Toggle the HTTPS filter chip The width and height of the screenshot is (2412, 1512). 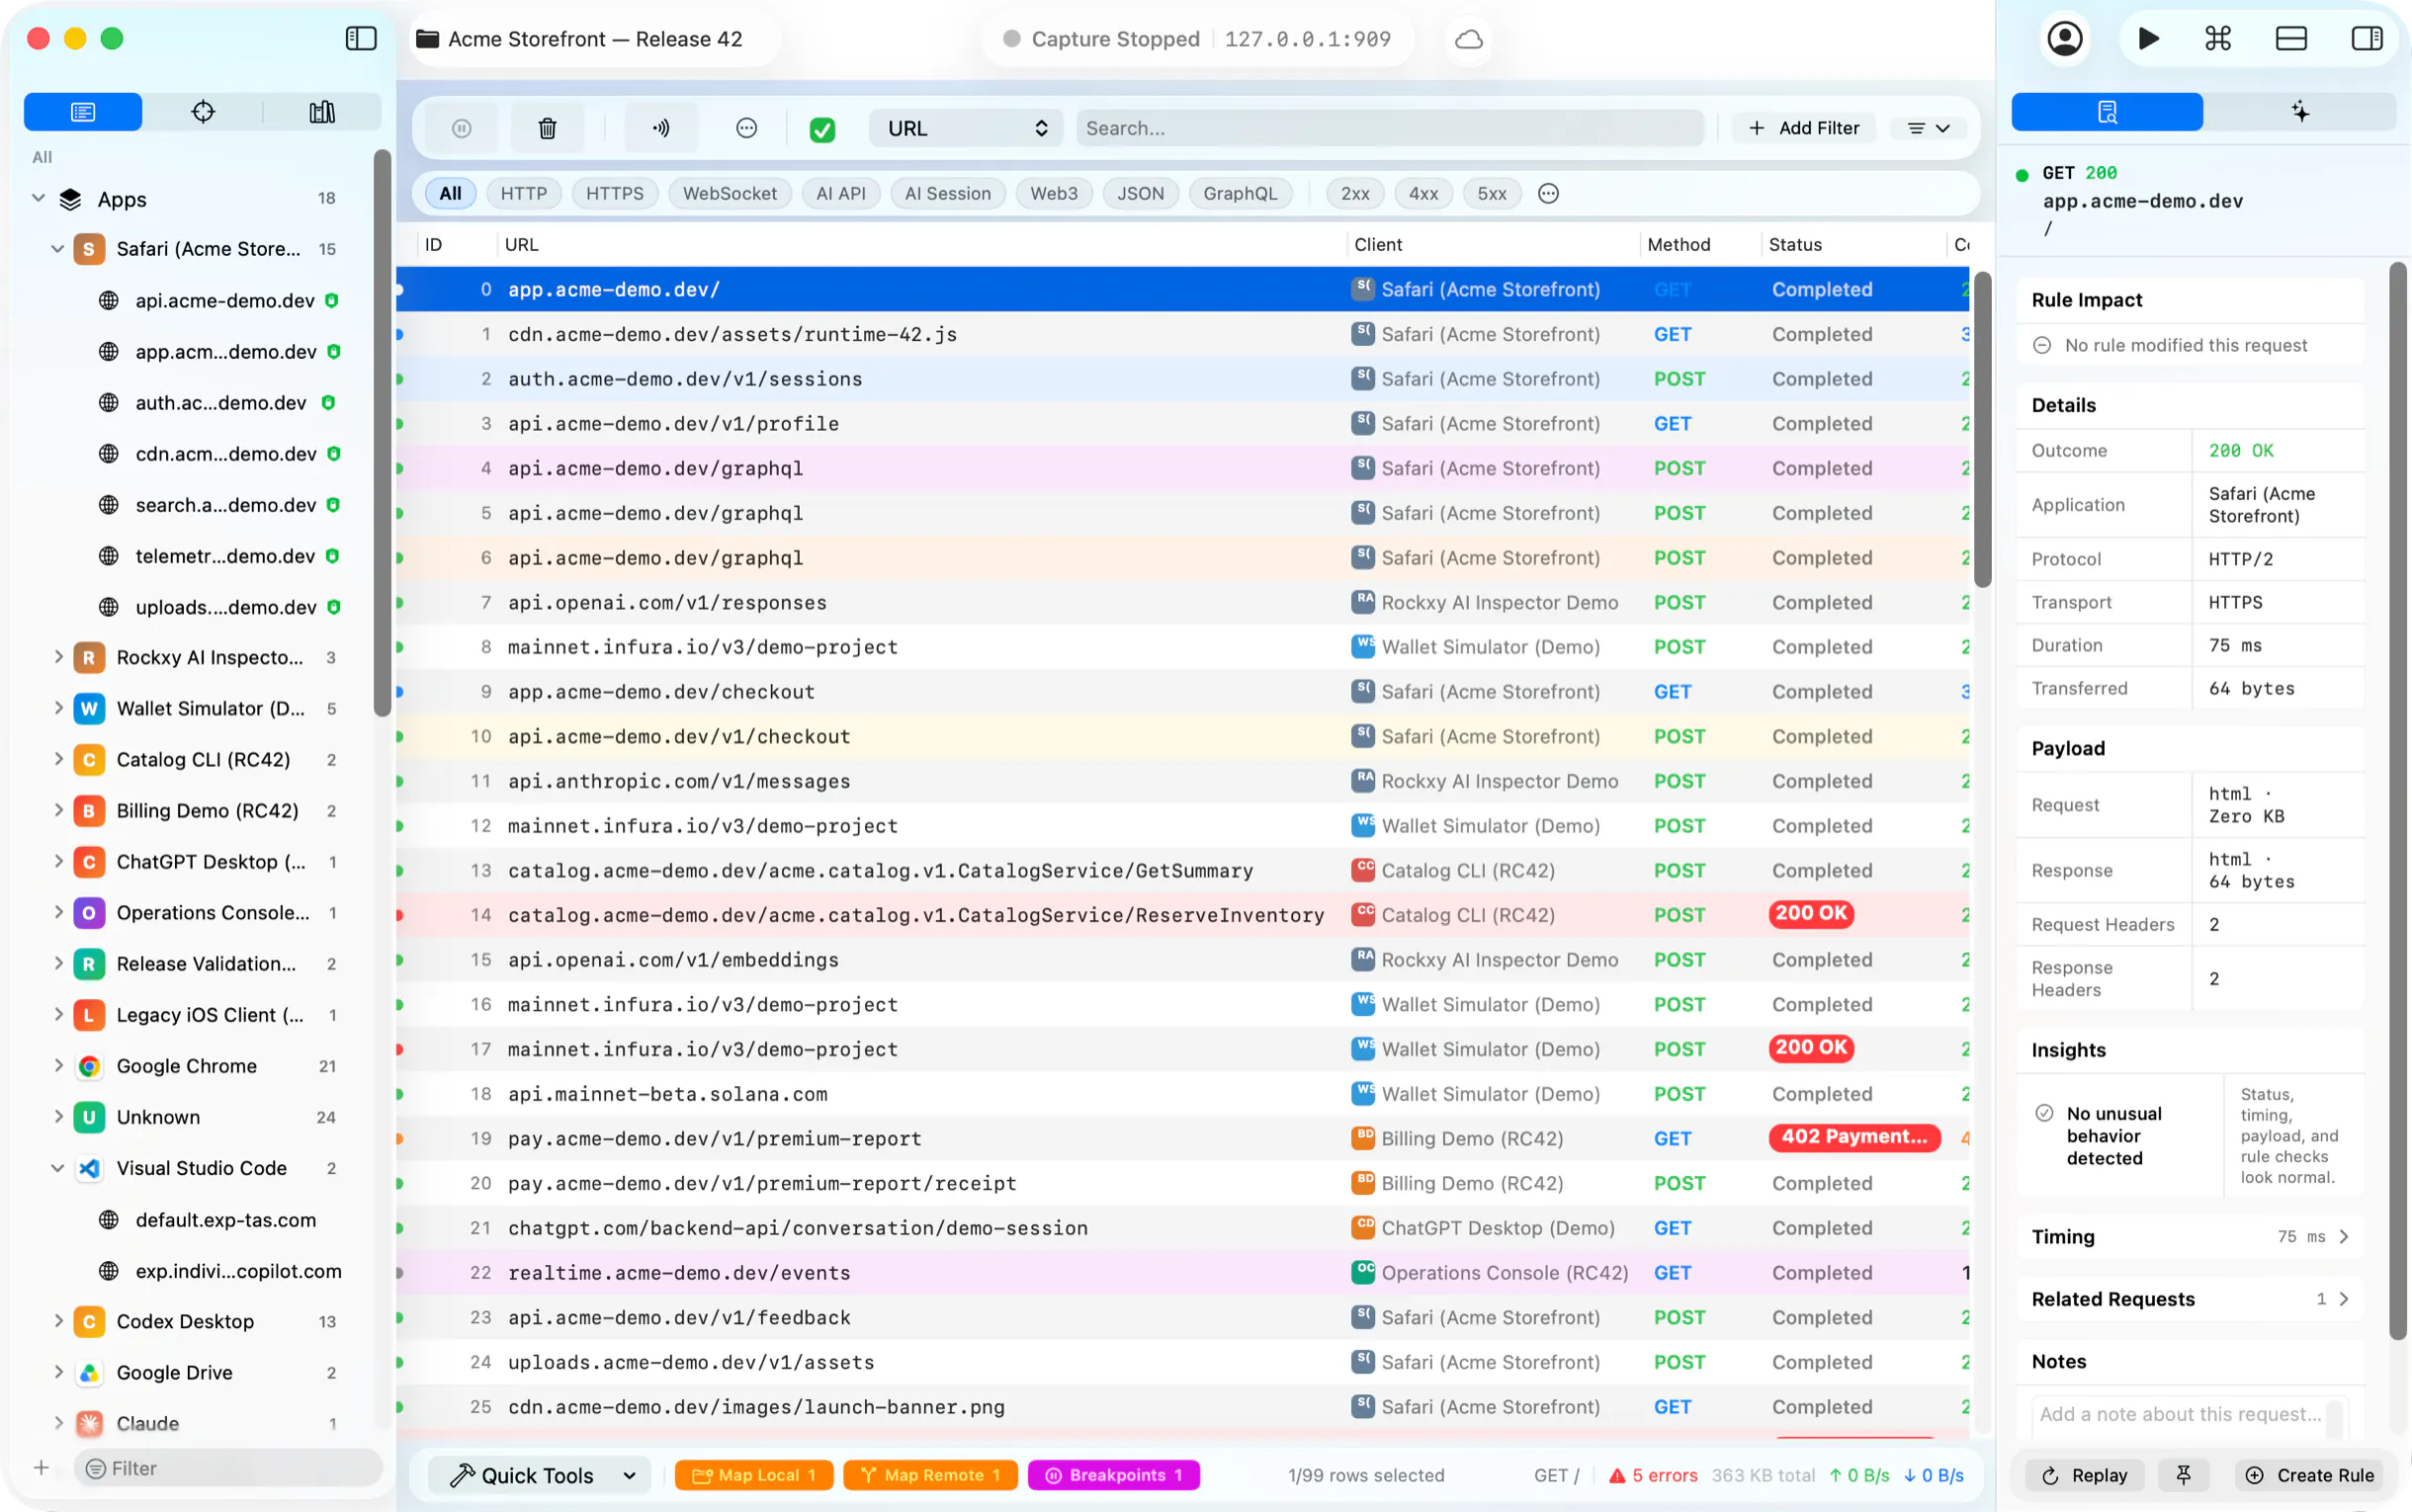tap(614, 193)
